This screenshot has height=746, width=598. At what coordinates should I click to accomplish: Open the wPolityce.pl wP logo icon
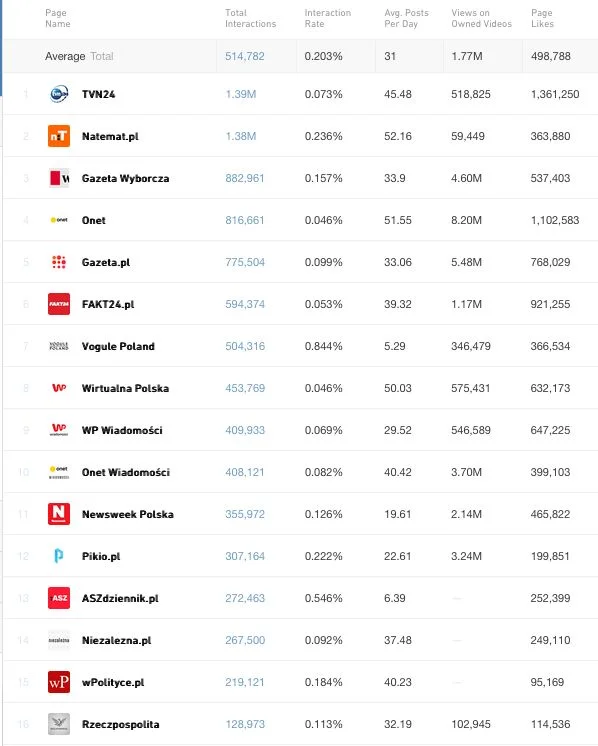click(59, 682)
